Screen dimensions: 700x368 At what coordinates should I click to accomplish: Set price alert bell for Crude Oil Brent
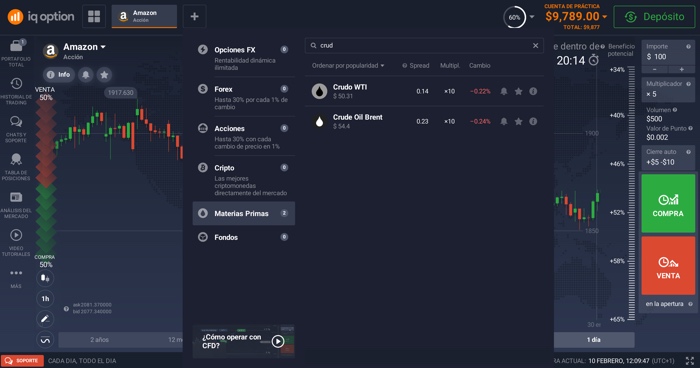tap(504, 121)
